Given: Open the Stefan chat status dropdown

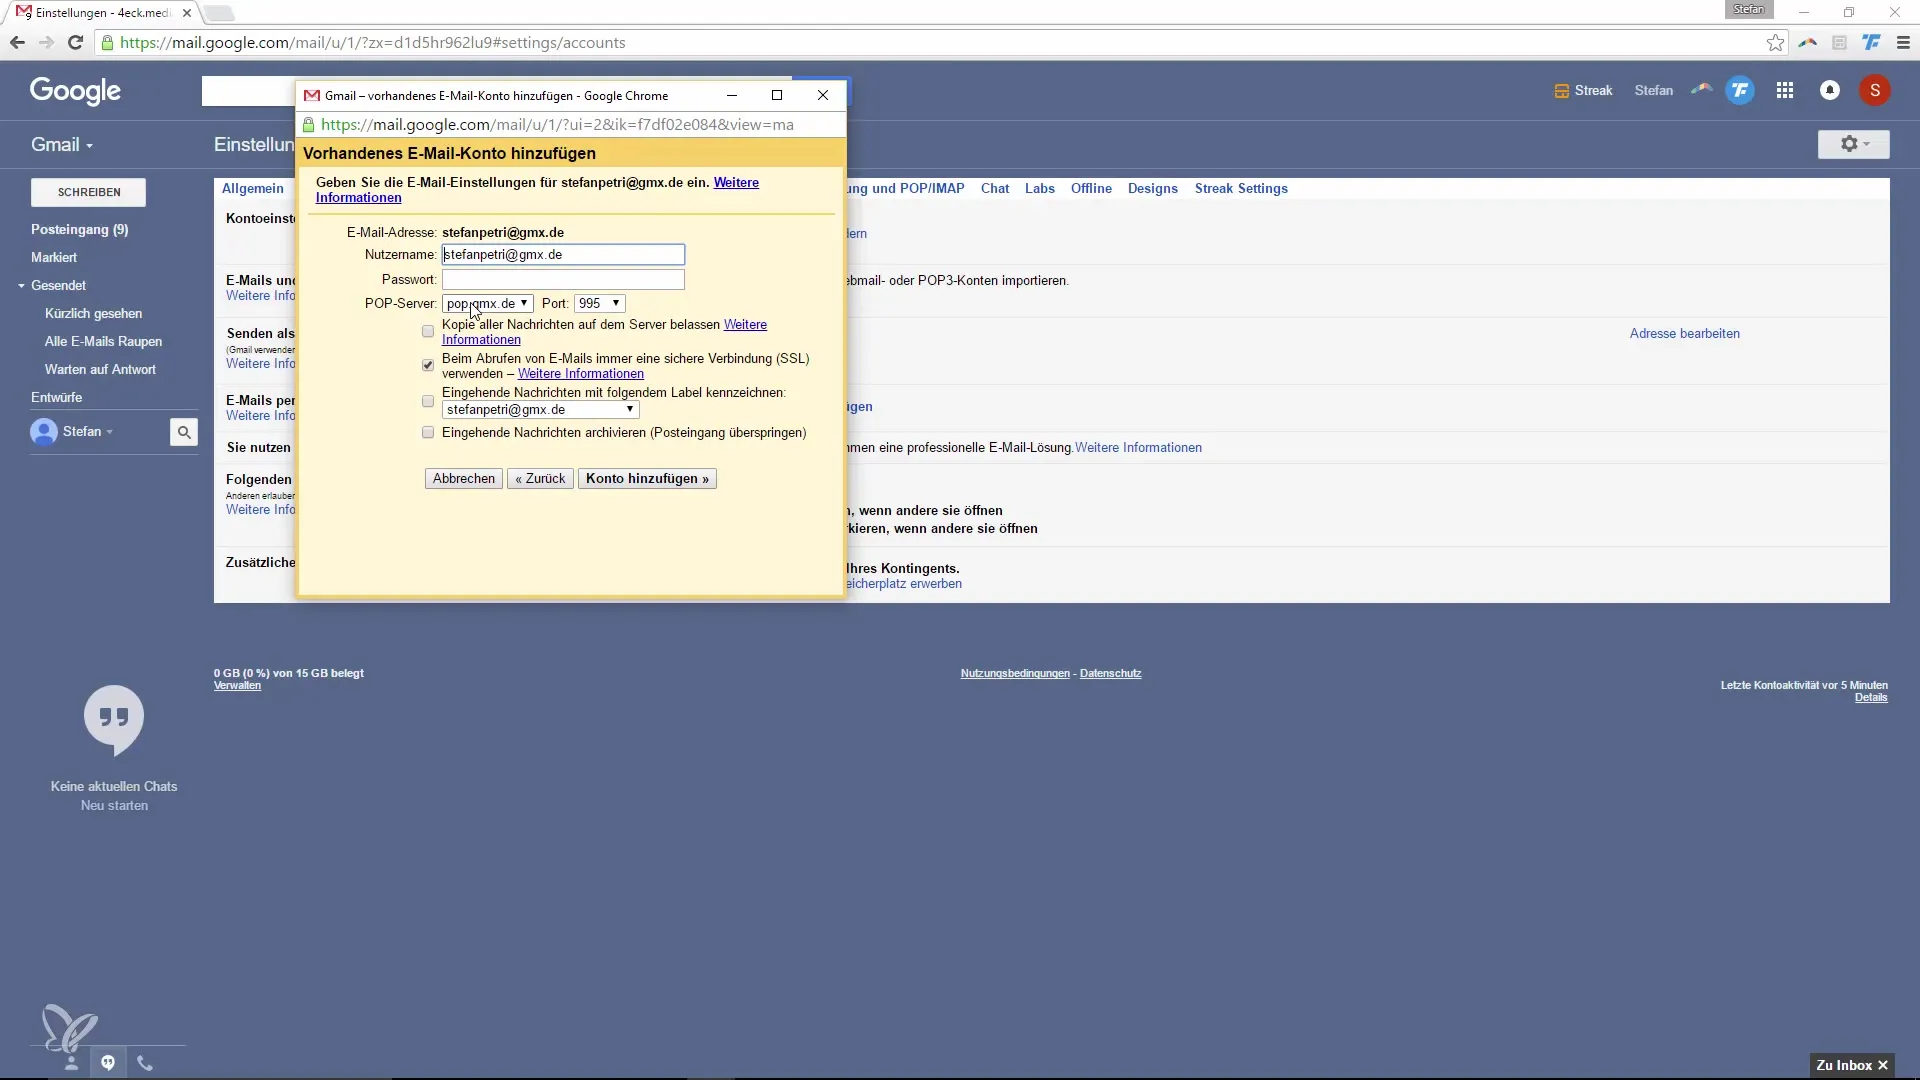Looking at the screenshot, I should coord(88,432).
